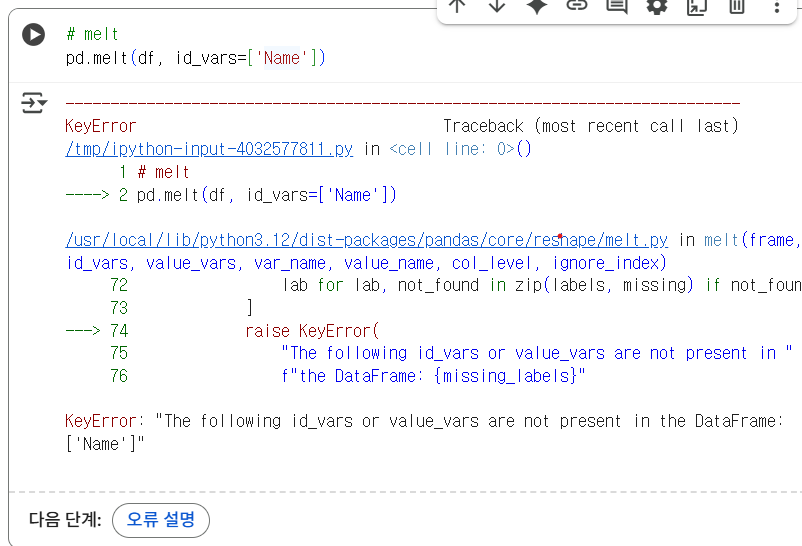802x546 pixels.
Task: Copy link to cell icon
Action: point(577,6)
